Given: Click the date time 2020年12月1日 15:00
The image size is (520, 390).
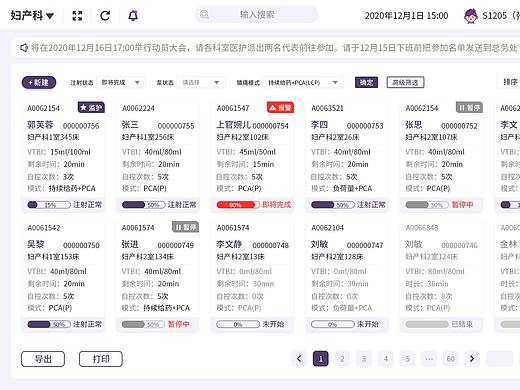Looking at the screenshot, I should [406, 16].
